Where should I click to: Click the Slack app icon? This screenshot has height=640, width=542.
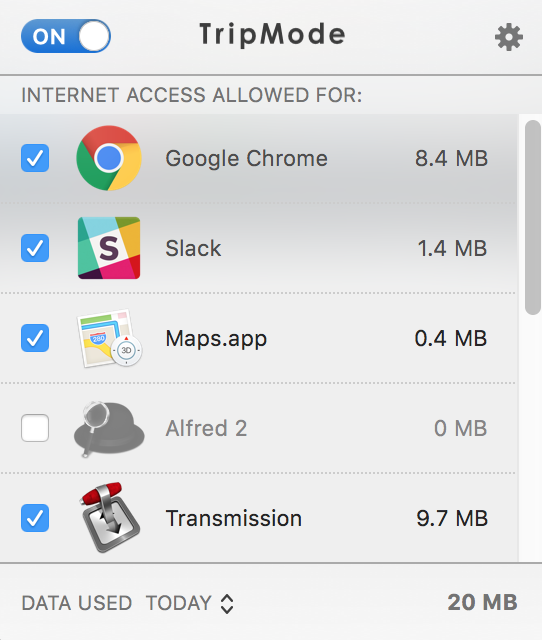[x=109, y=248]
